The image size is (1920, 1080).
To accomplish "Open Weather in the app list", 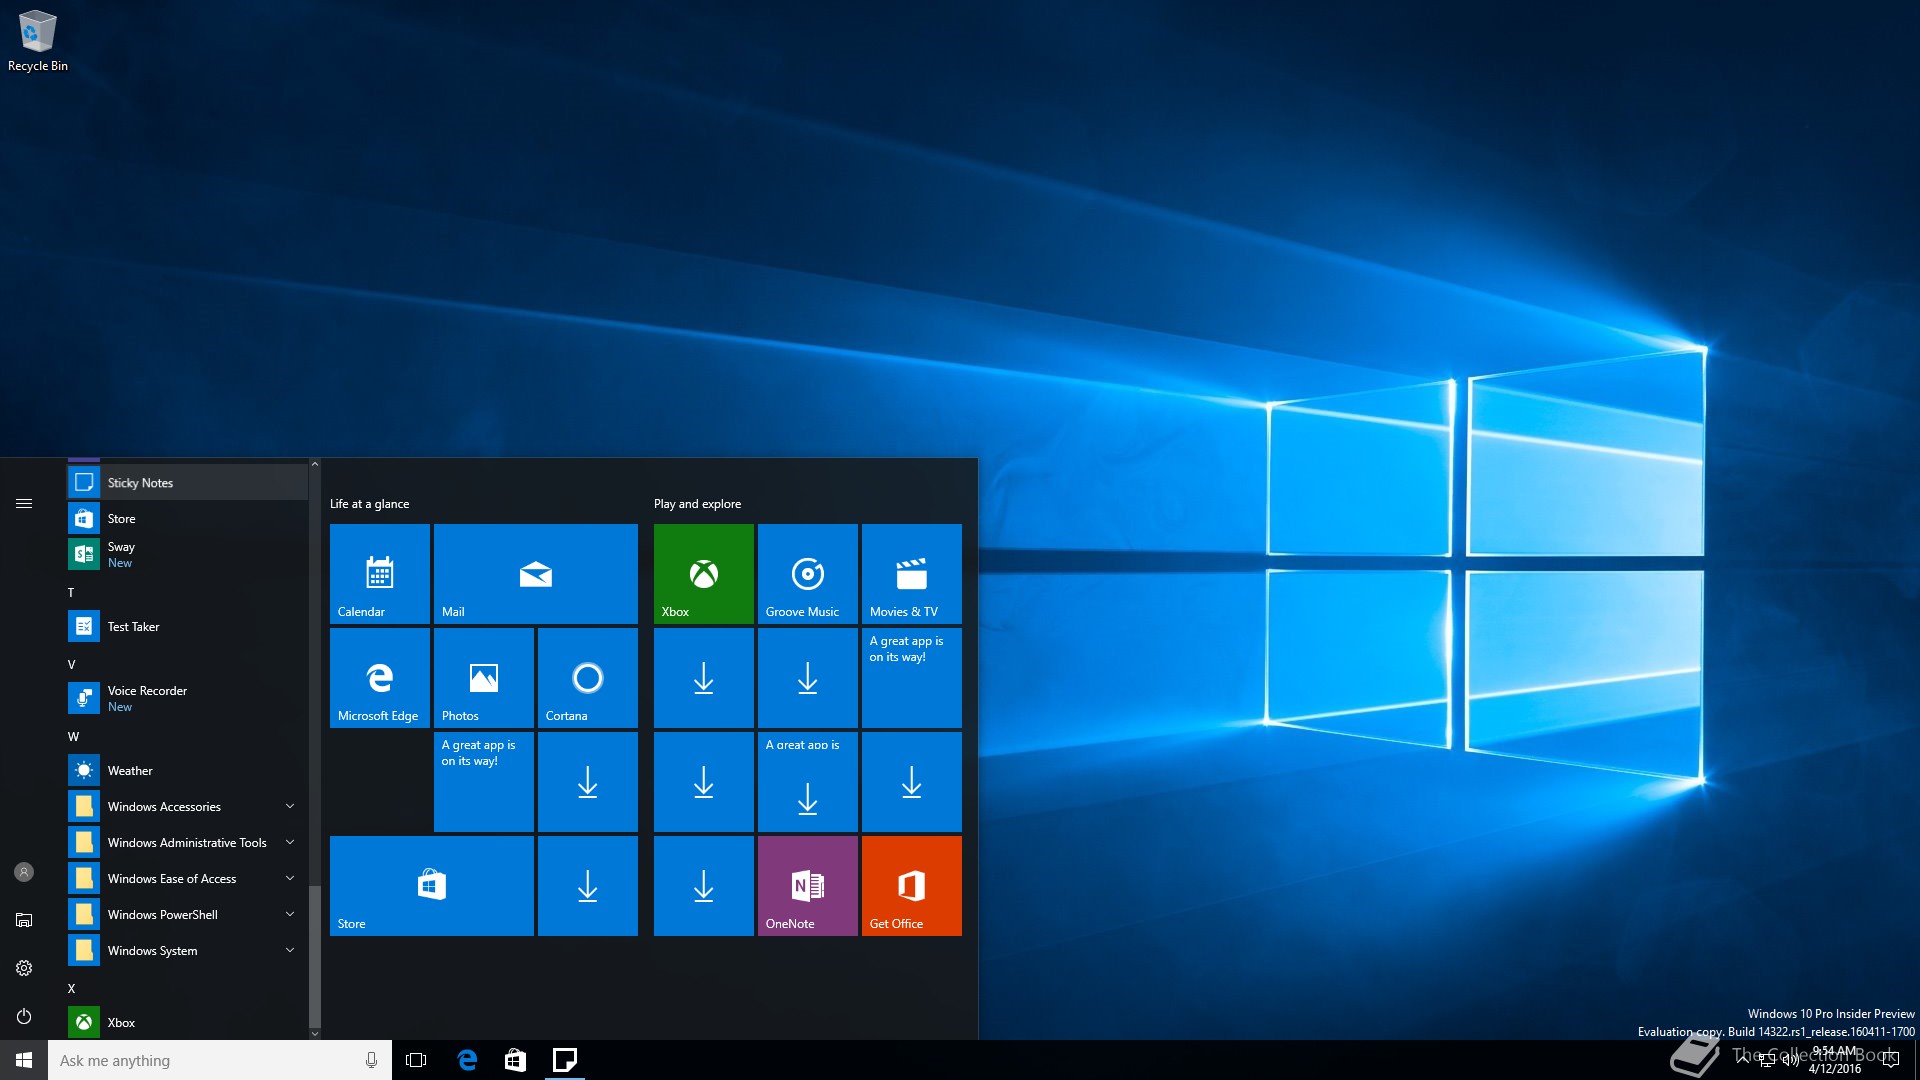I will click(x=187, y=771).
